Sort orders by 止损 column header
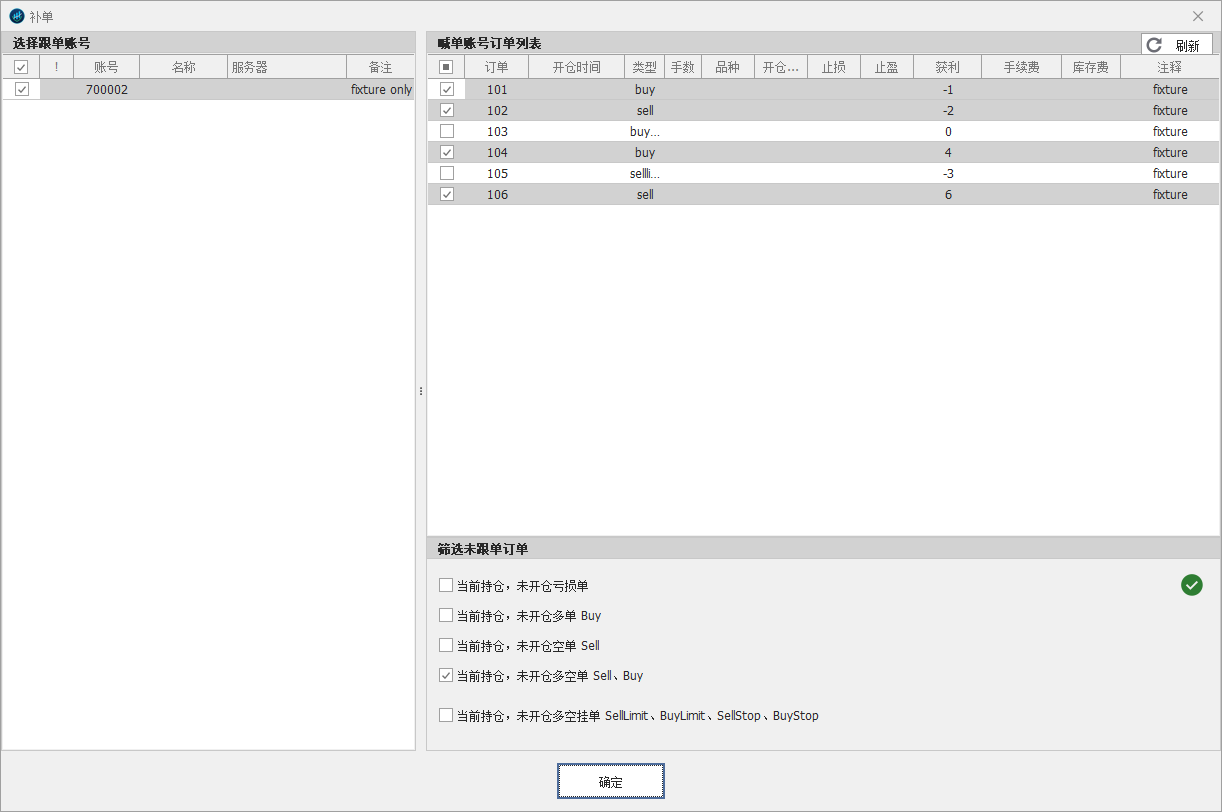Image resolution: width=1222 pixels, height=812 pixels. [x=834, y=67]
